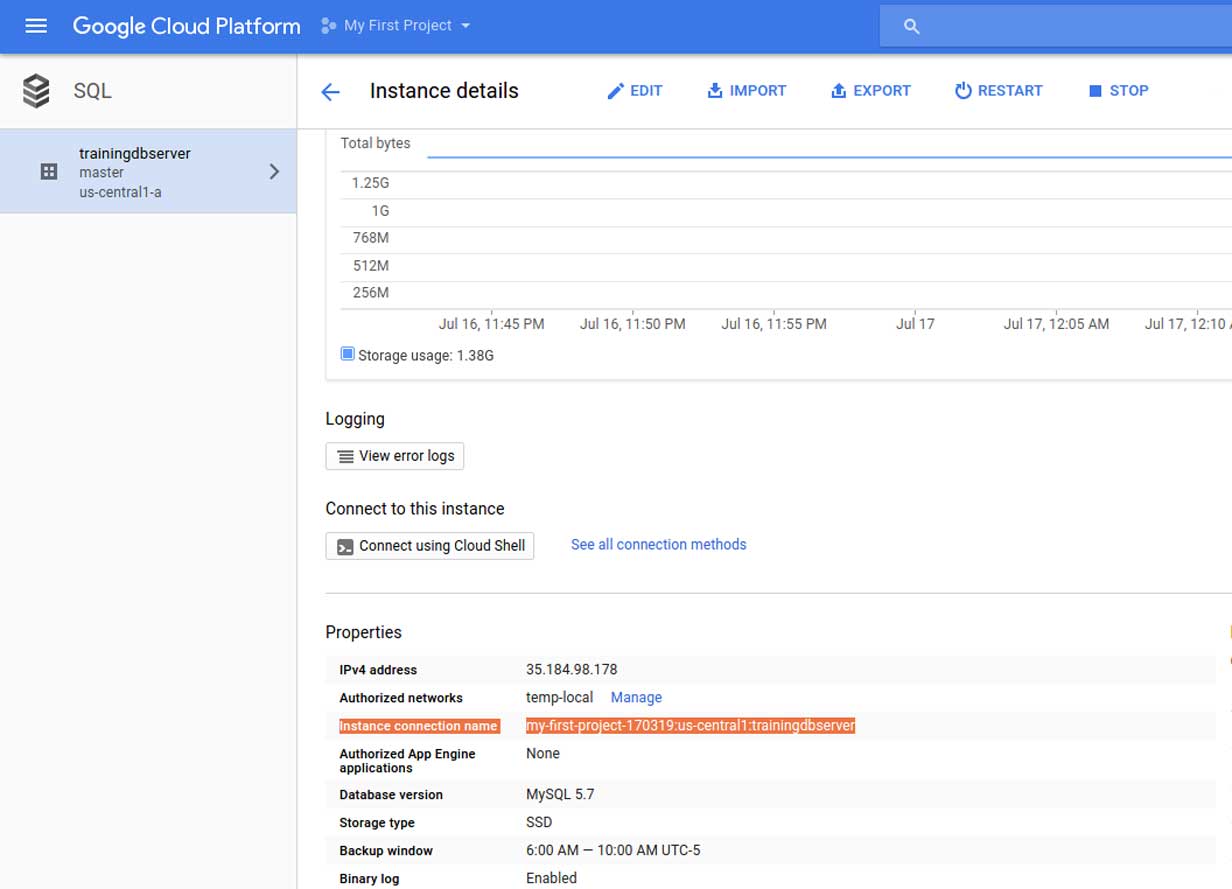Viewport: 1232px width, 889px height.
Task: Click the MySQL 5.7 database version value
Action: click(560, 795)
